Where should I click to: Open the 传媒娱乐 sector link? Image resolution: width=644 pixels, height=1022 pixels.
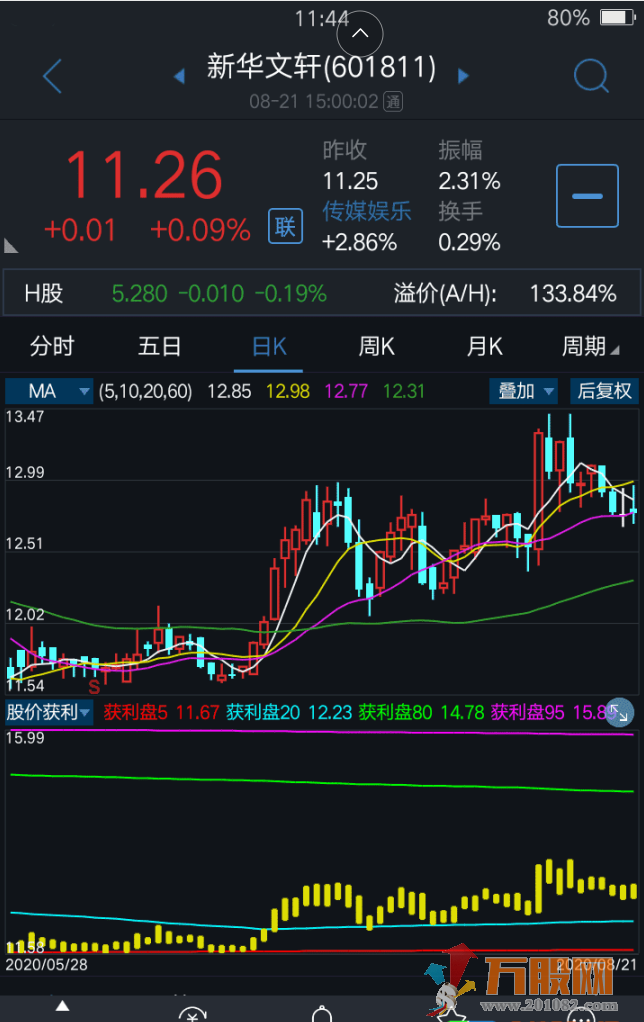(x=367, y=211)
